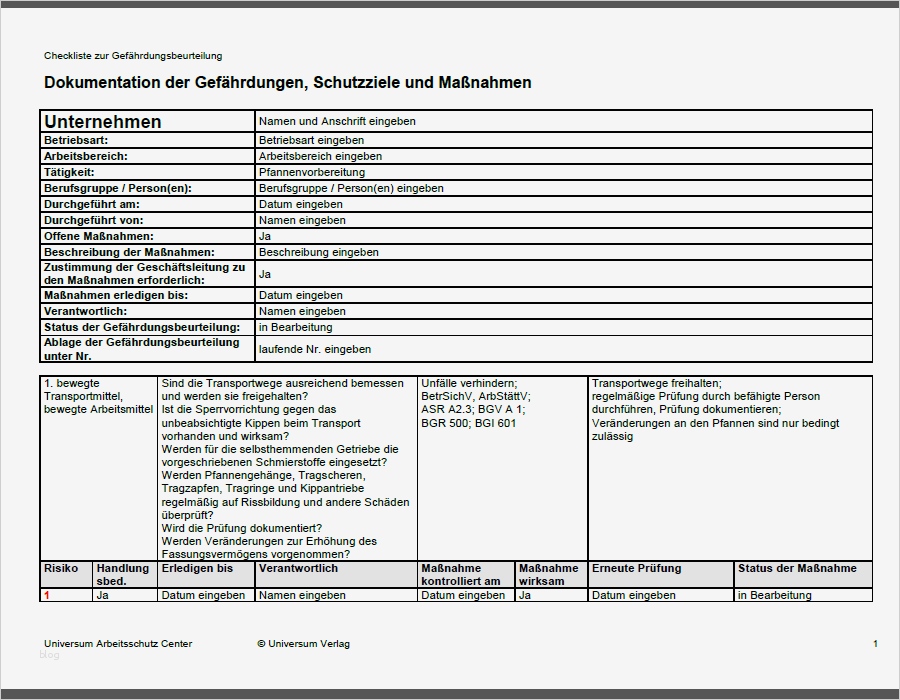Select the Verantwortlich name field
900x700 pixels.
click(x=300, y=311)
